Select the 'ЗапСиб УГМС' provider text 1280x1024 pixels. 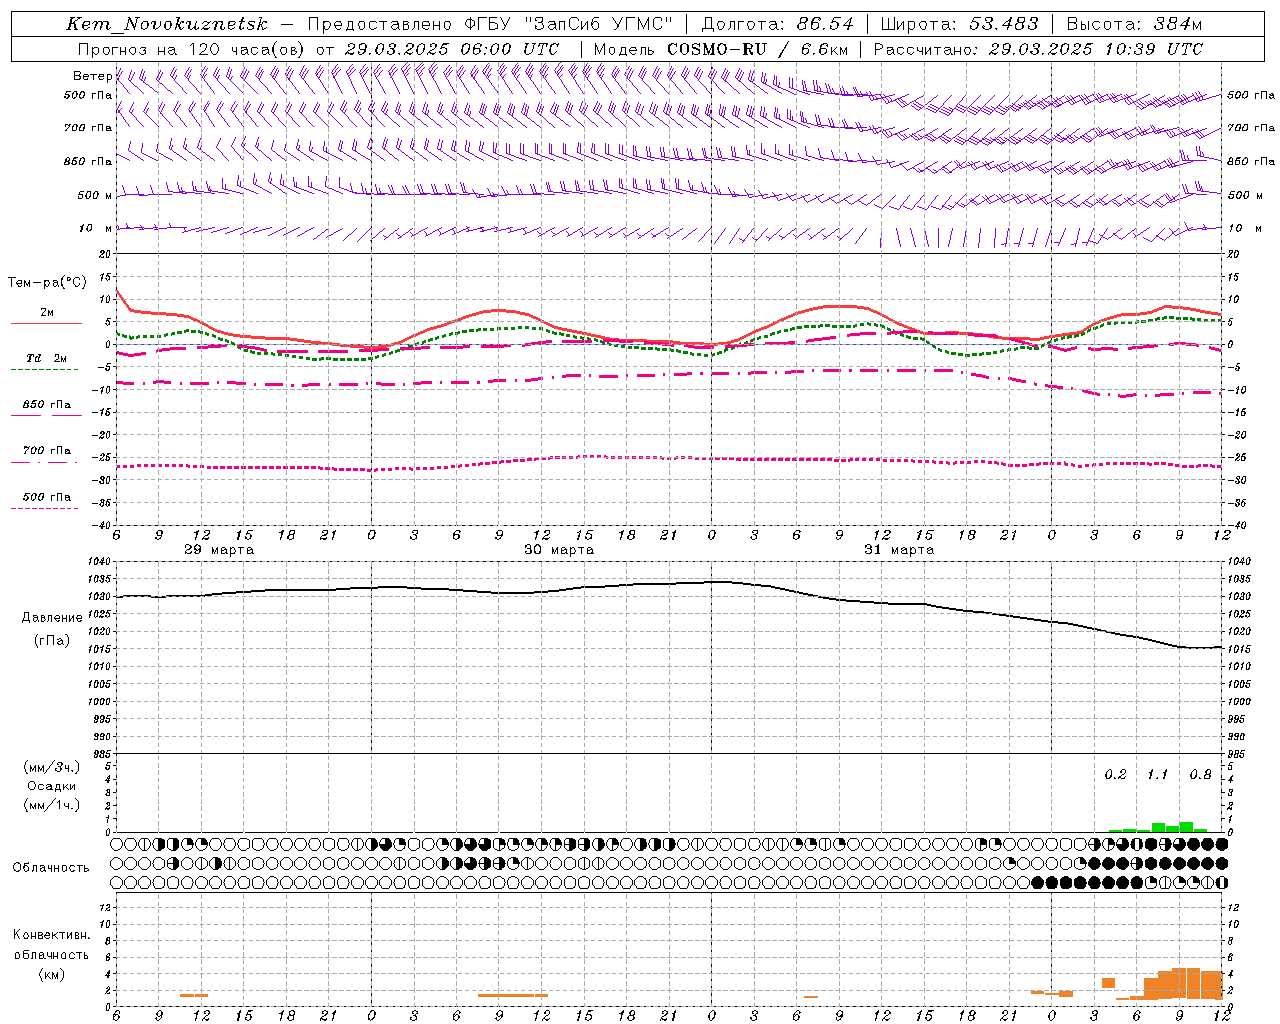599,24
